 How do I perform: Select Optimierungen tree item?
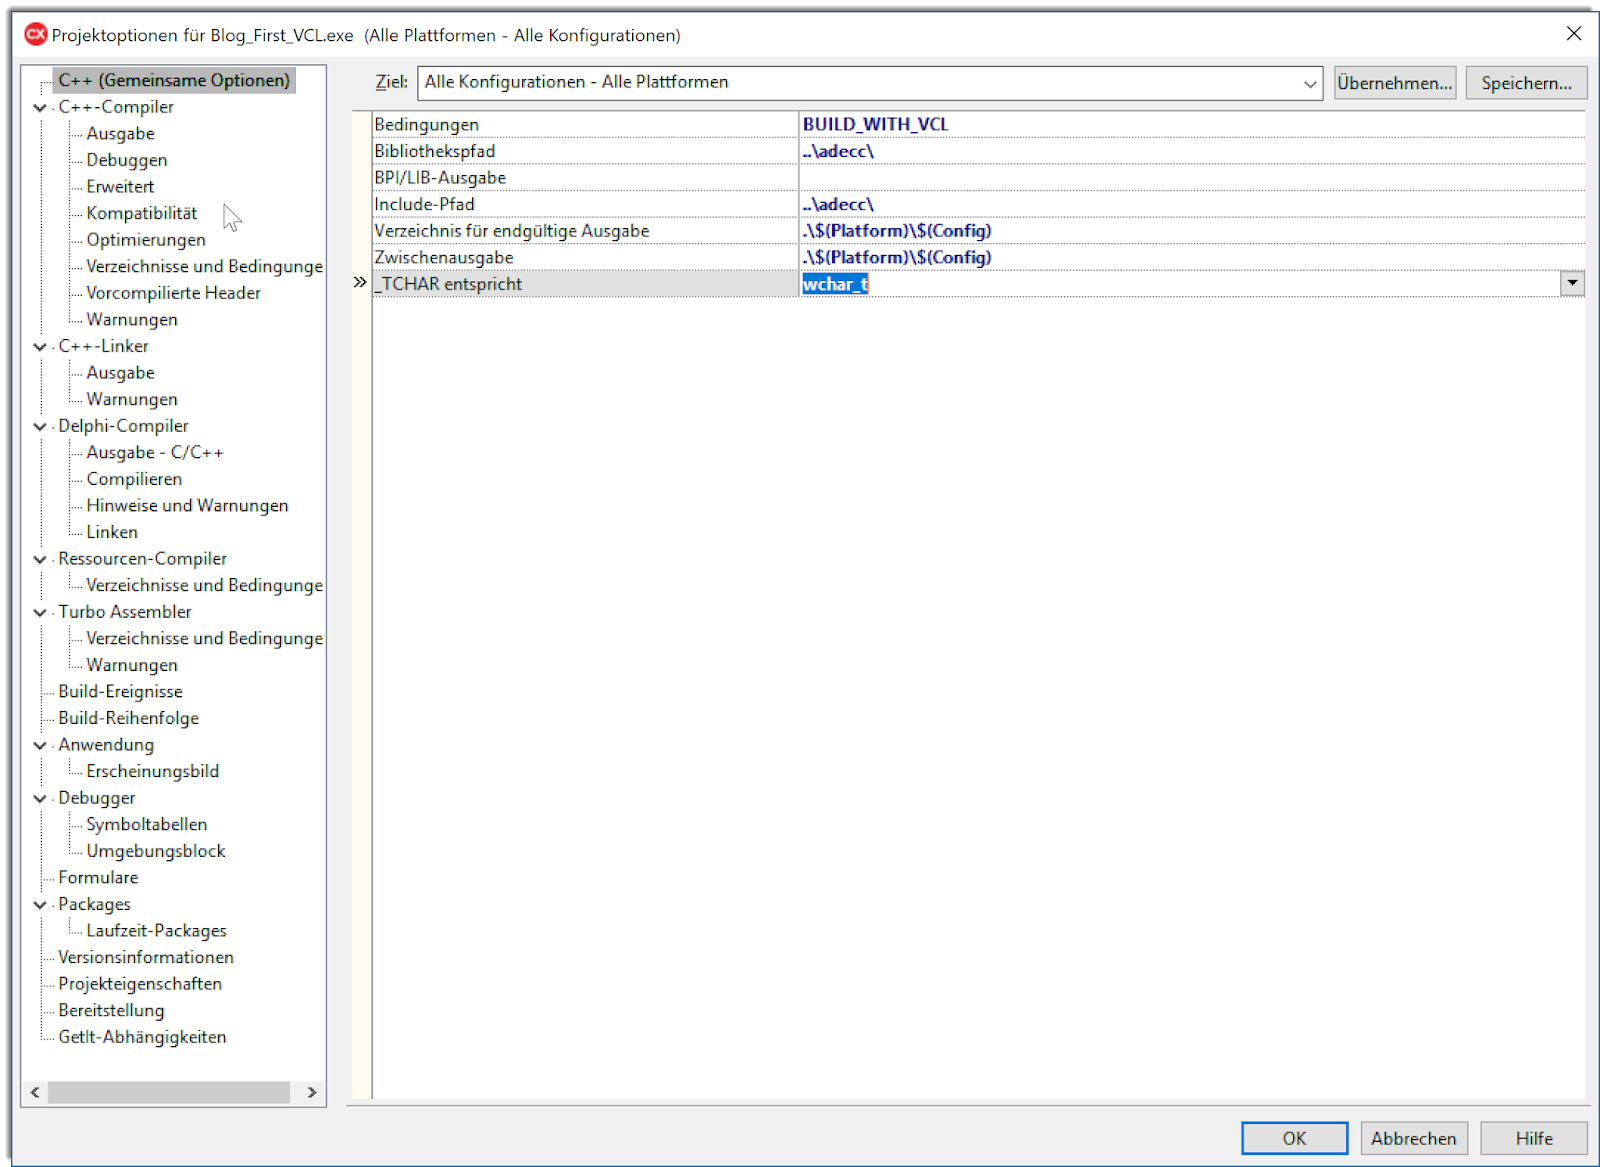146,240
